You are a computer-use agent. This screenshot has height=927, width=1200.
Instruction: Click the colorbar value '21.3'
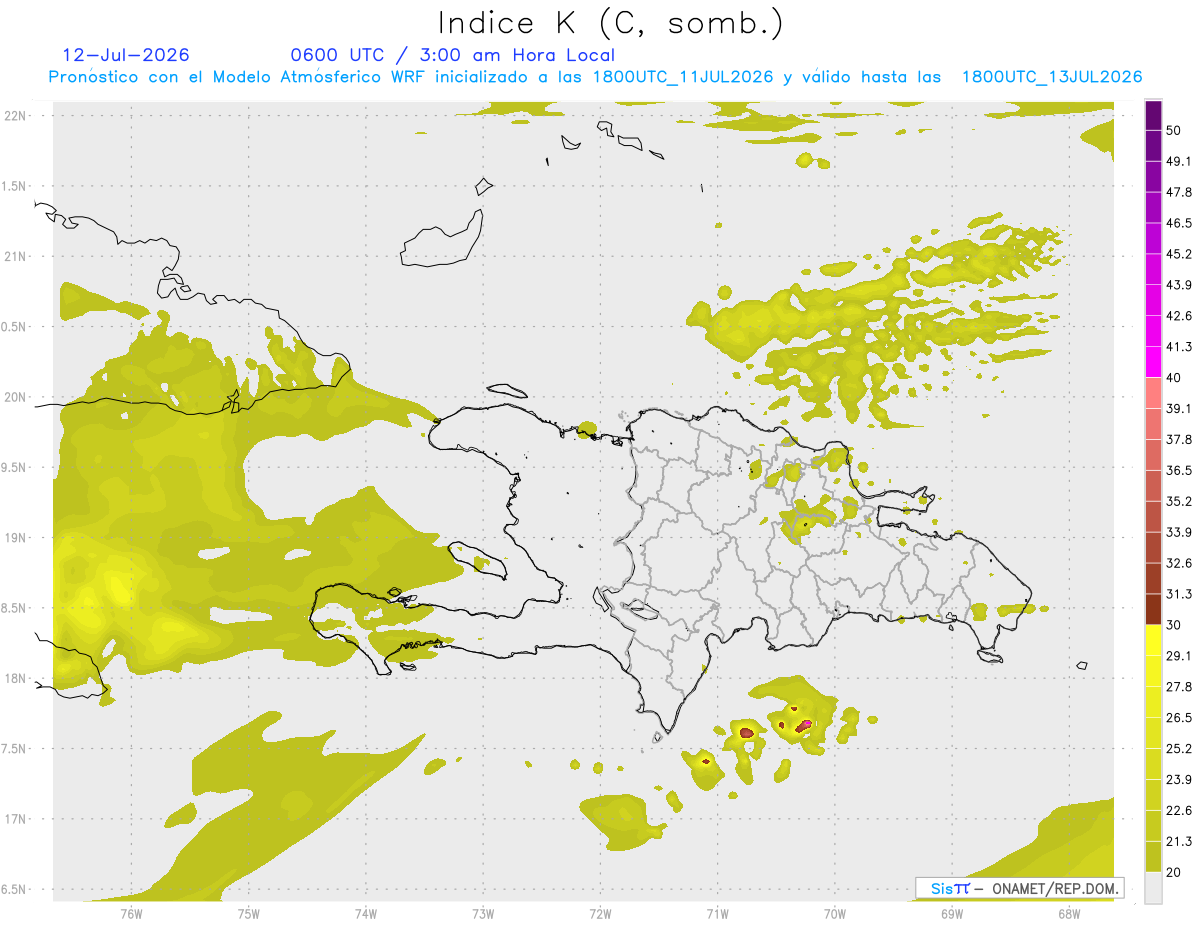(x=1179, y=842)
